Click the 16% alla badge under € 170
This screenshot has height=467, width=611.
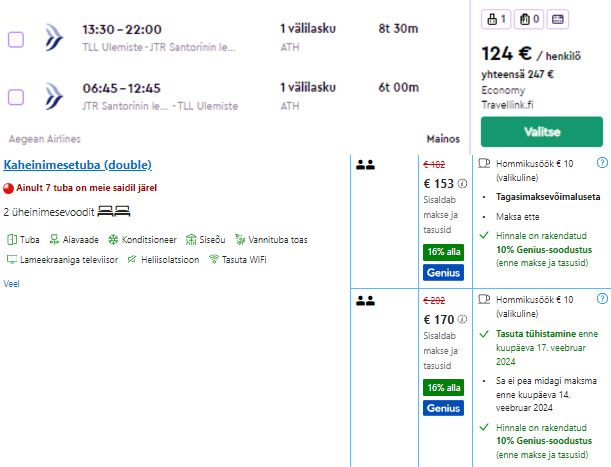(x=443, y=387)
